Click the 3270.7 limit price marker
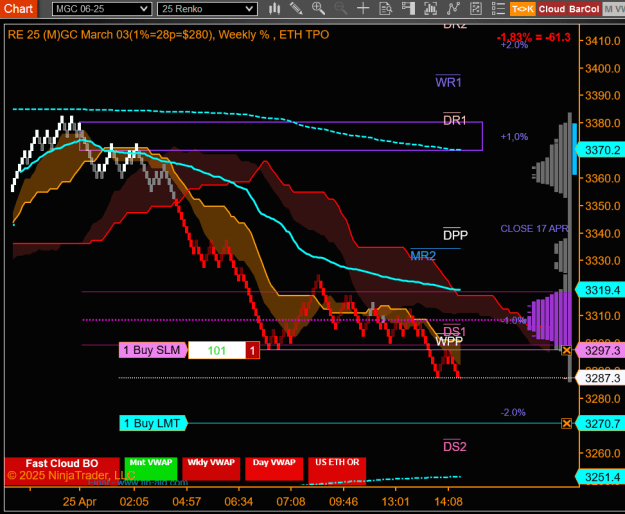 pos(600,423)
